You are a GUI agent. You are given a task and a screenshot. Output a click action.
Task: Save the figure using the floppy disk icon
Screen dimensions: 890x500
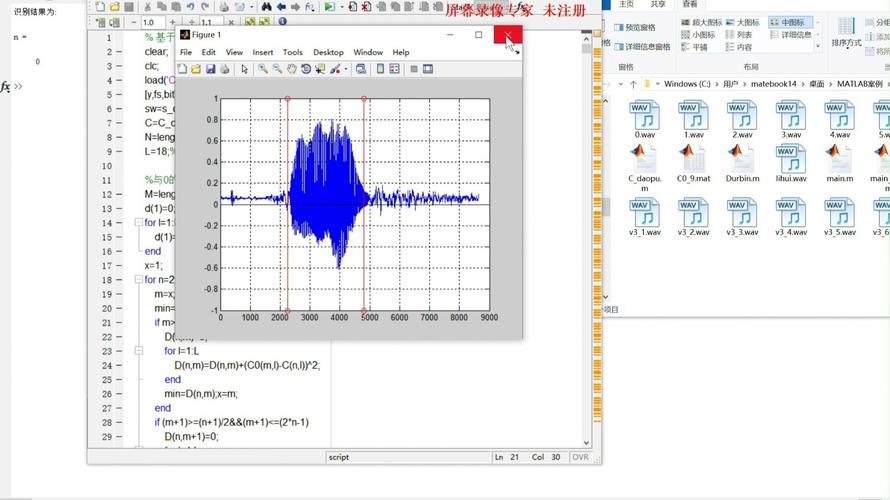(211, 69)
